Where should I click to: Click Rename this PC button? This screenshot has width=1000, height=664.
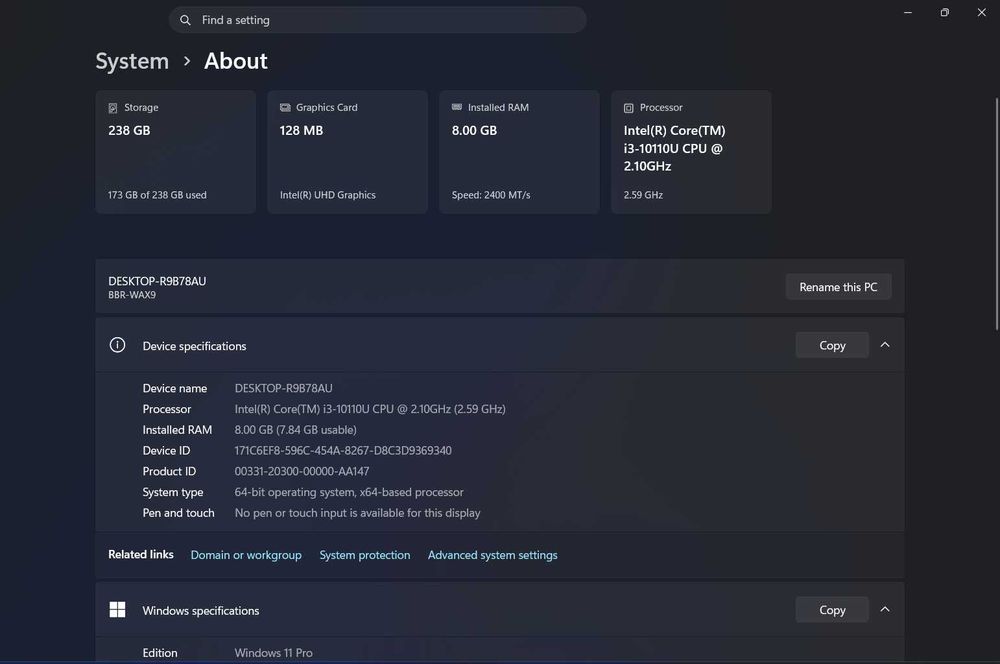tap(838, 287)
